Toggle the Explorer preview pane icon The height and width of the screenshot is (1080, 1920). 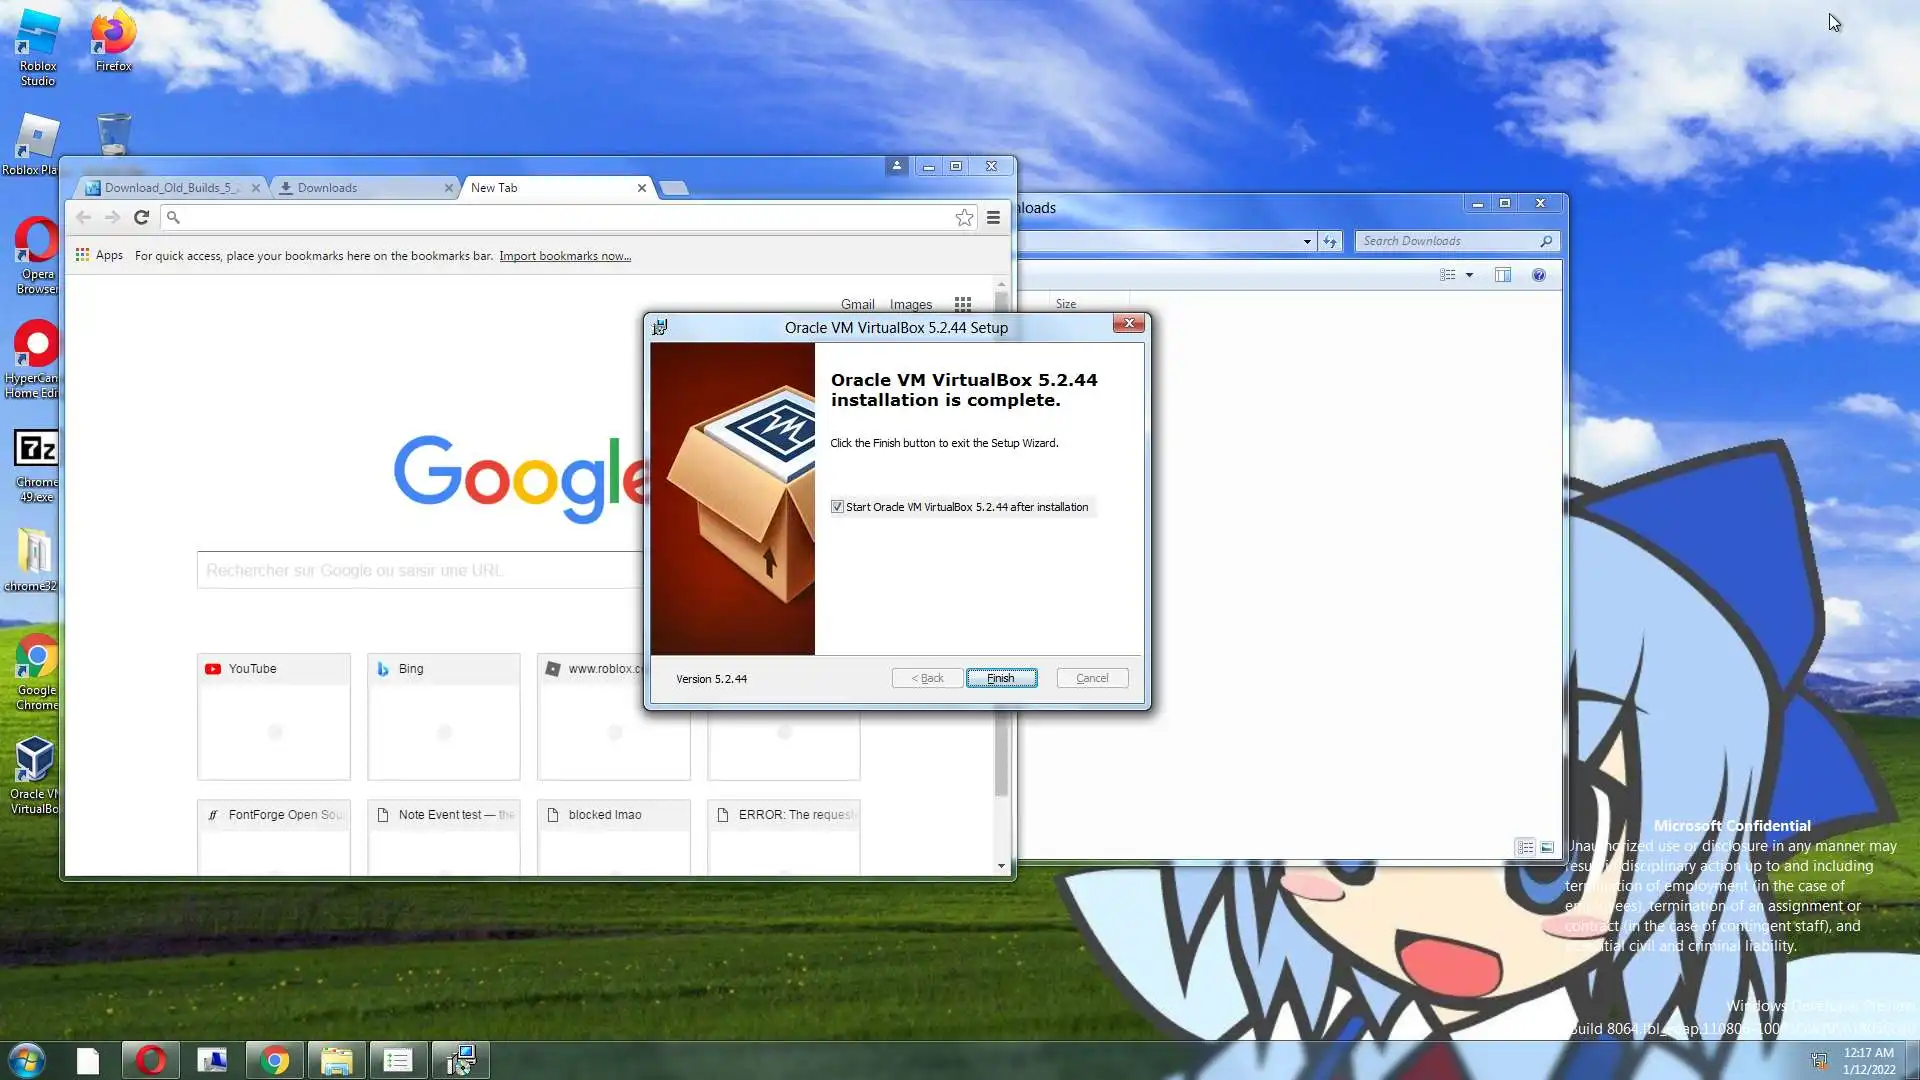point(1502,275)
